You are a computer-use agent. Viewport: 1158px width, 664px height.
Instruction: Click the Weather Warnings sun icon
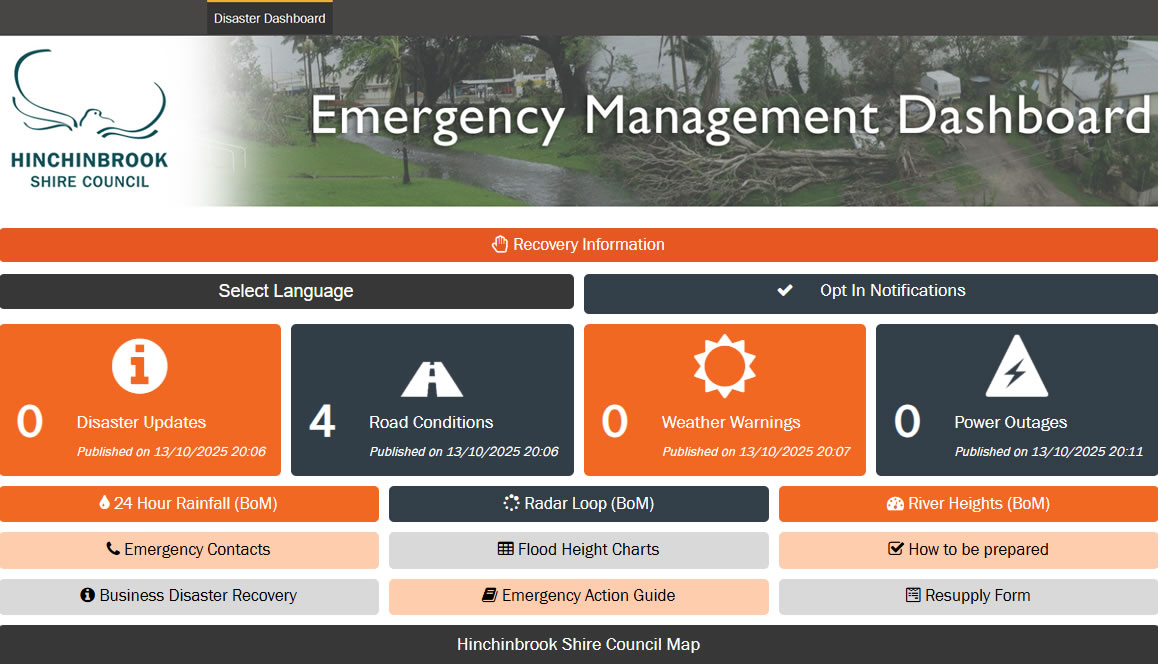pos(724,366)
